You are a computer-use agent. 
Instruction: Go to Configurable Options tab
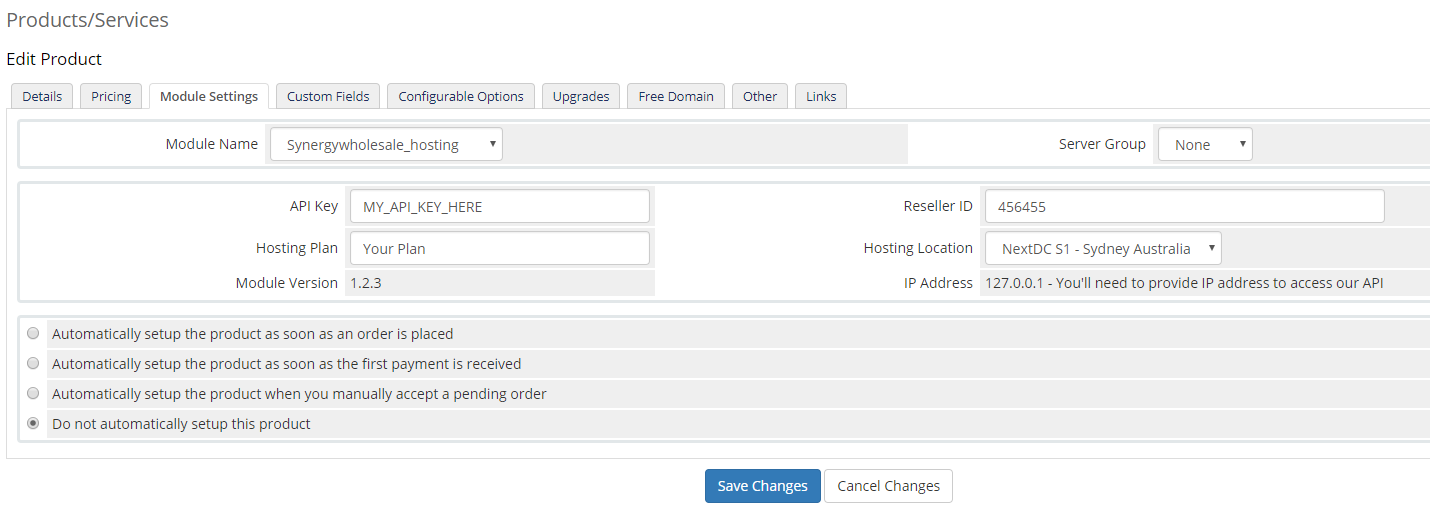[461, 96]
